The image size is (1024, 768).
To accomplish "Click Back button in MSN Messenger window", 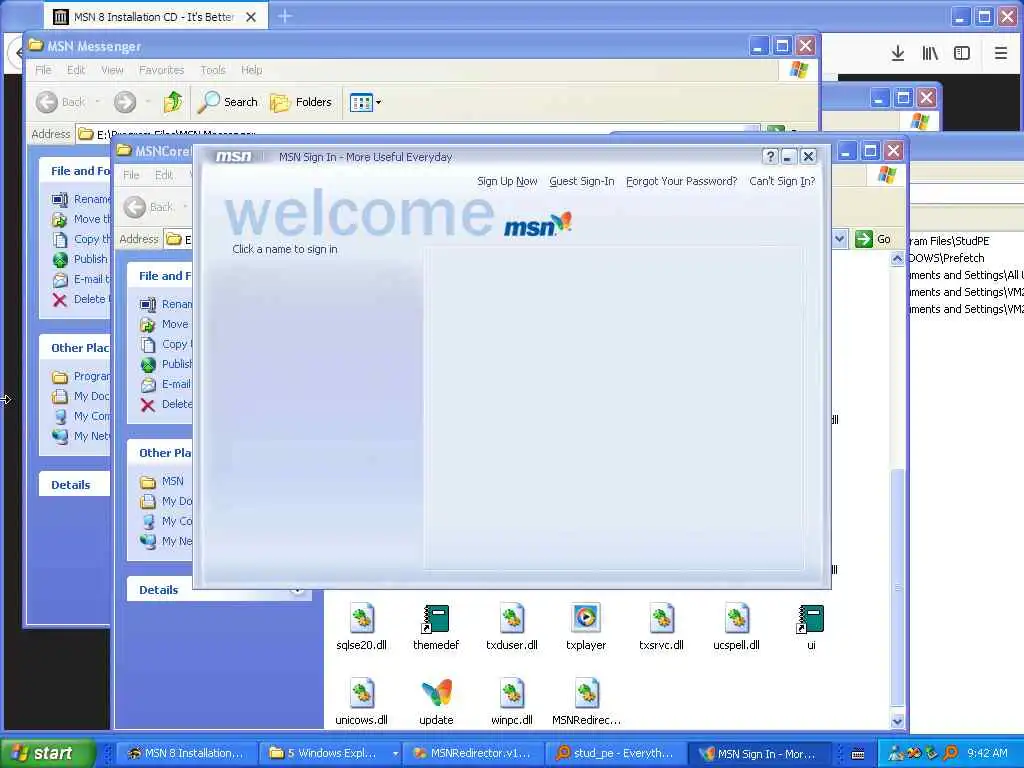I will pos(61,102).
